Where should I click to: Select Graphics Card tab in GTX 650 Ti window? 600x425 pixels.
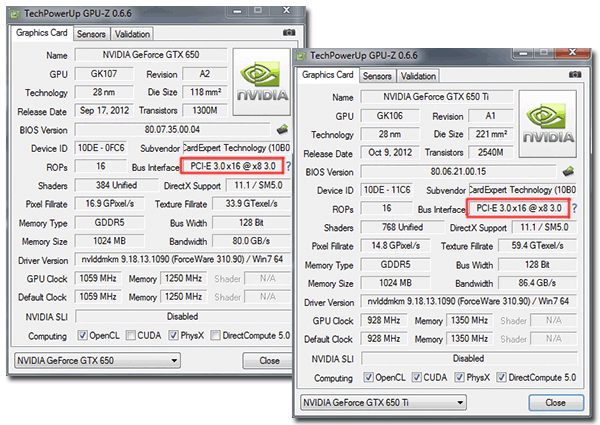click(x=328, y=75)
